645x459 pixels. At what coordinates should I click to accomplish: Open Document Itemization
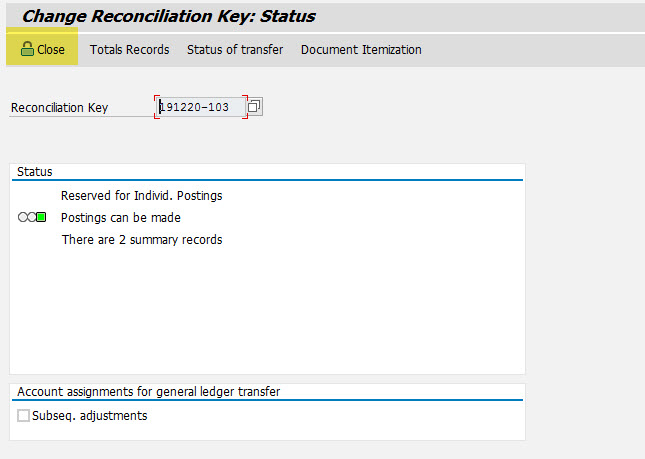[x=361, y=50]
